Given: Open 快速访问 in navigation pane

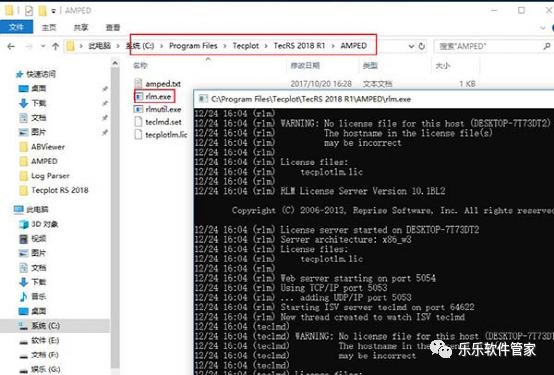Looking at the screenshot, I should click(41, 74).
